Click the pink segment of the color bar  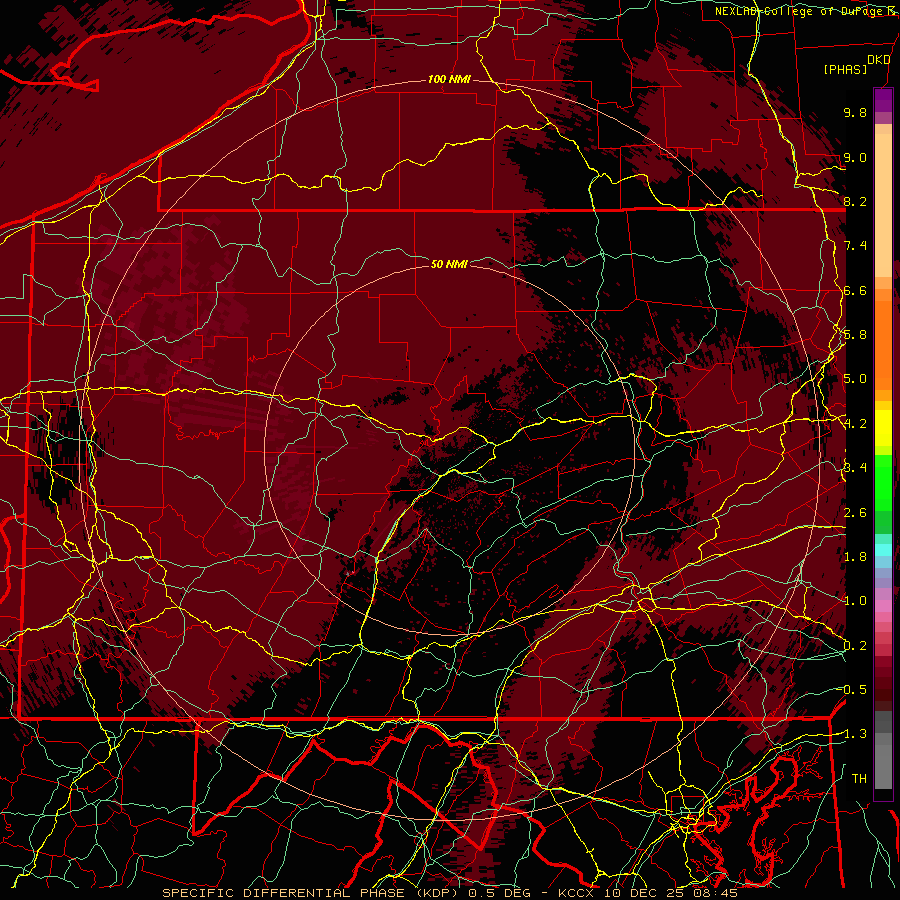click(883, 606)
